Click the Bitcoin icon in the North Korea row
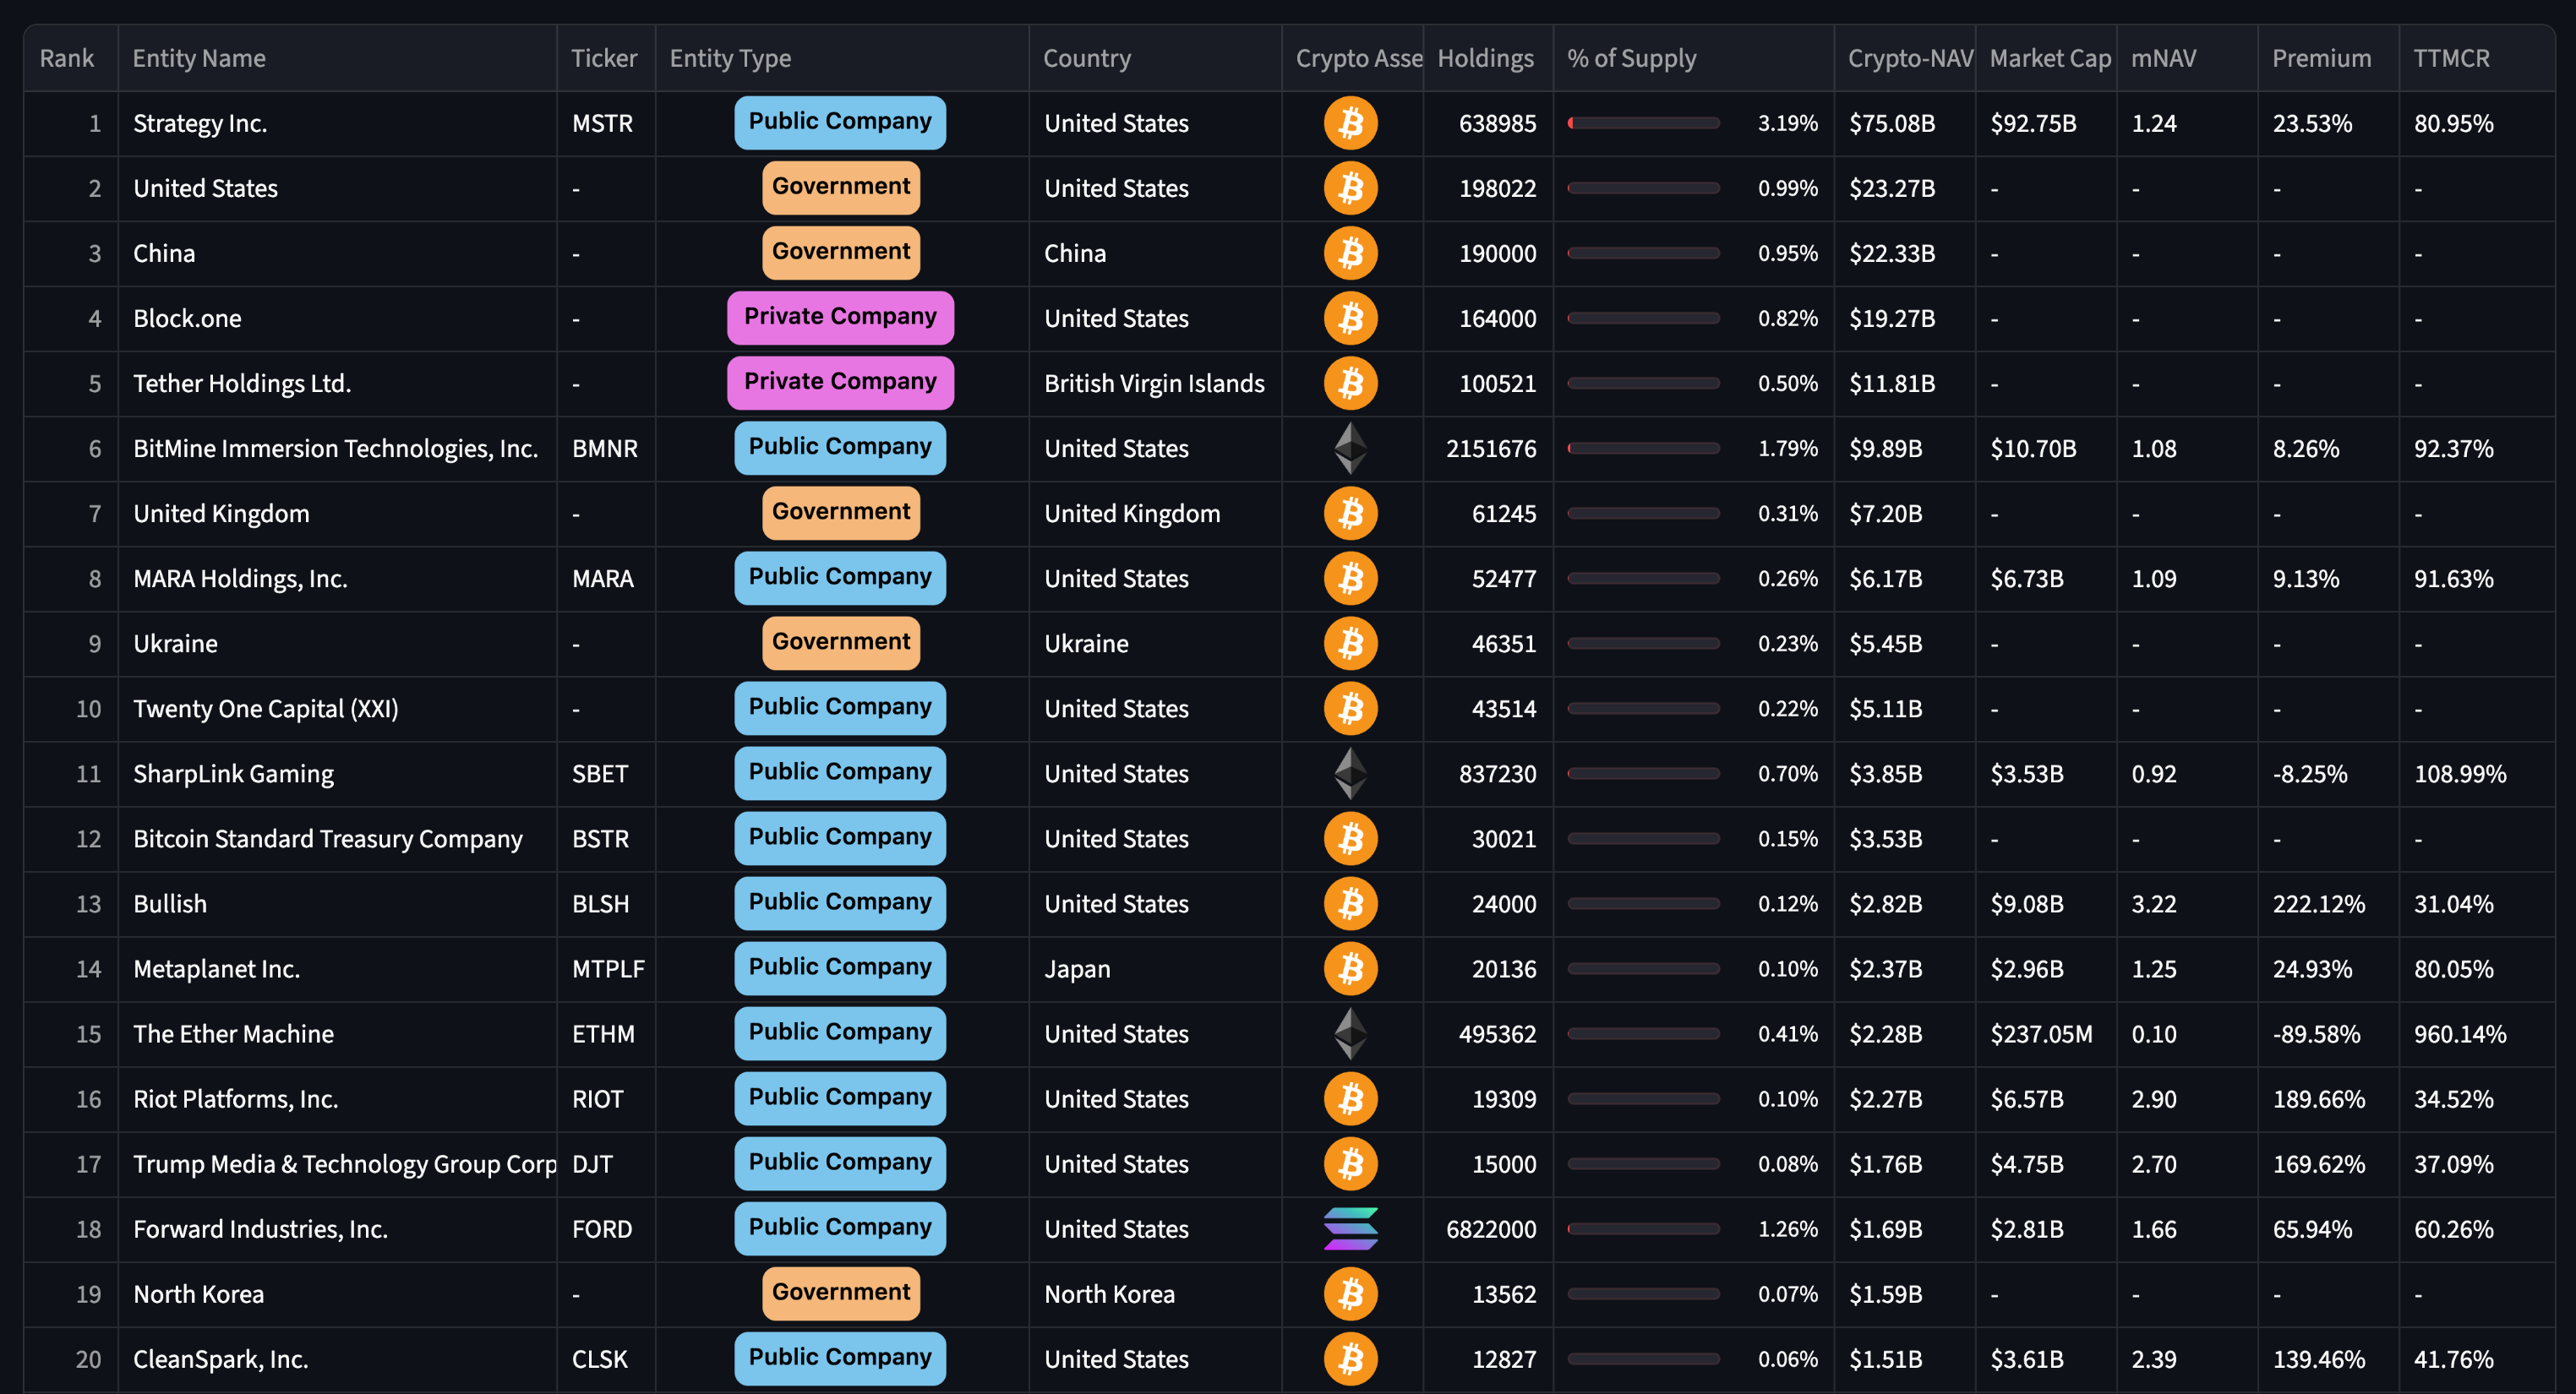This screenshot has height=1394, width=2576. pyautogui.click(x=1350, y=1293)
